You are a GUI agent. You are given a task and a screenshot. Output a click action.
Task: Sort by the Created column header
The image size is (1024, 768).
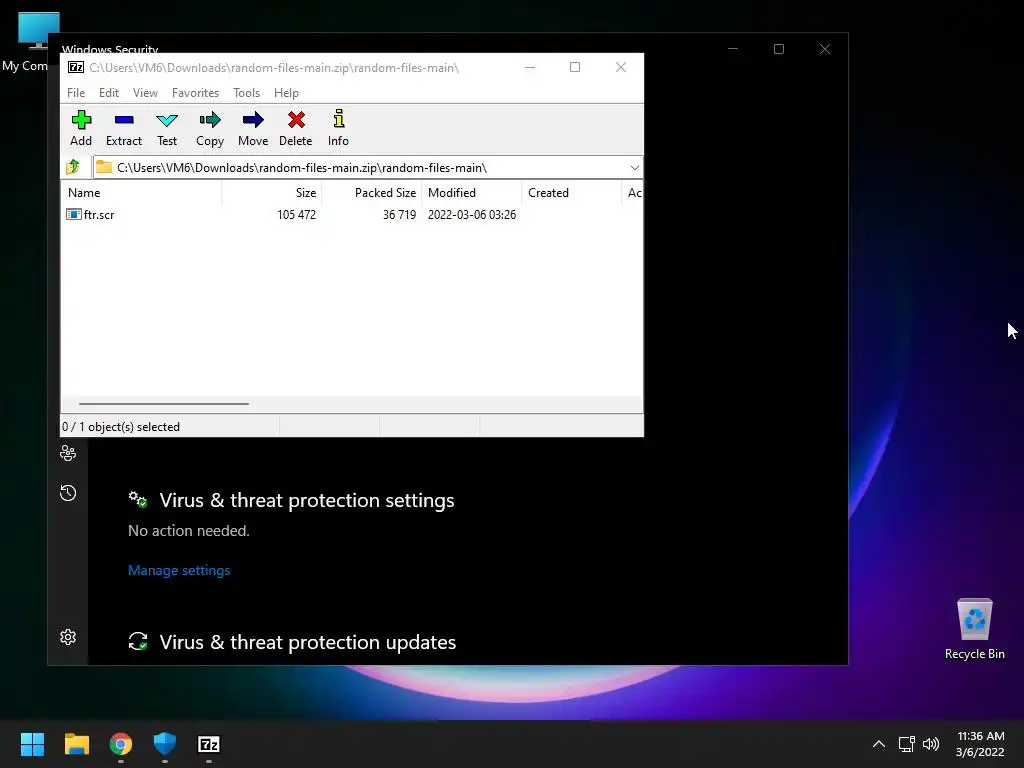tap(571, 193)
